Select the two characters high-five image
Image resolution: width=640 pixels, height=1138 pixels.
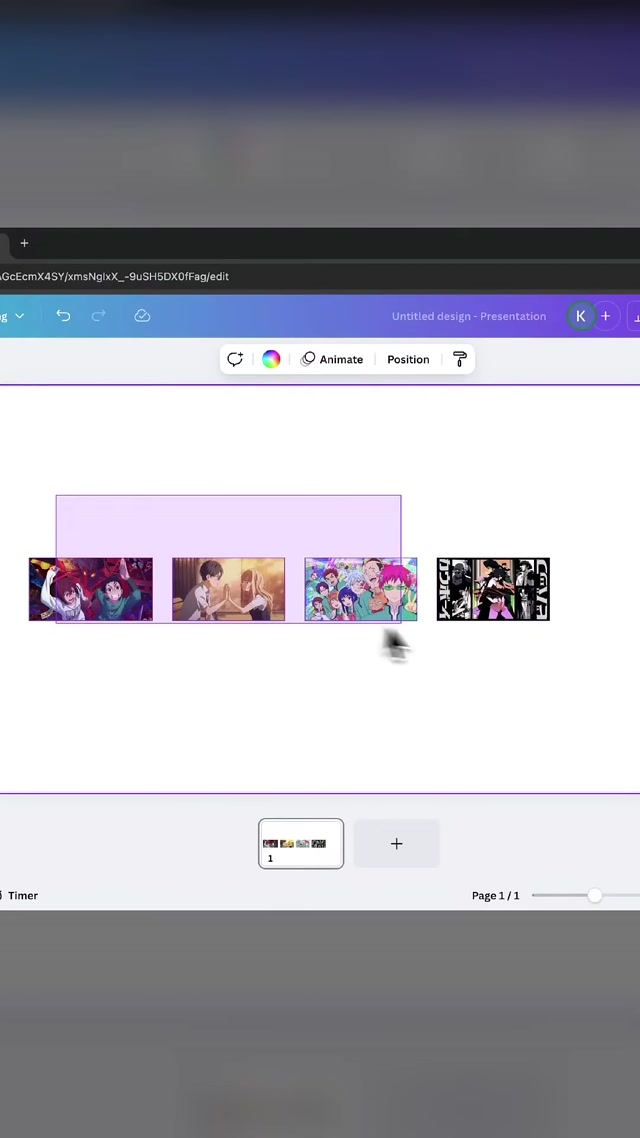point(228,589)
